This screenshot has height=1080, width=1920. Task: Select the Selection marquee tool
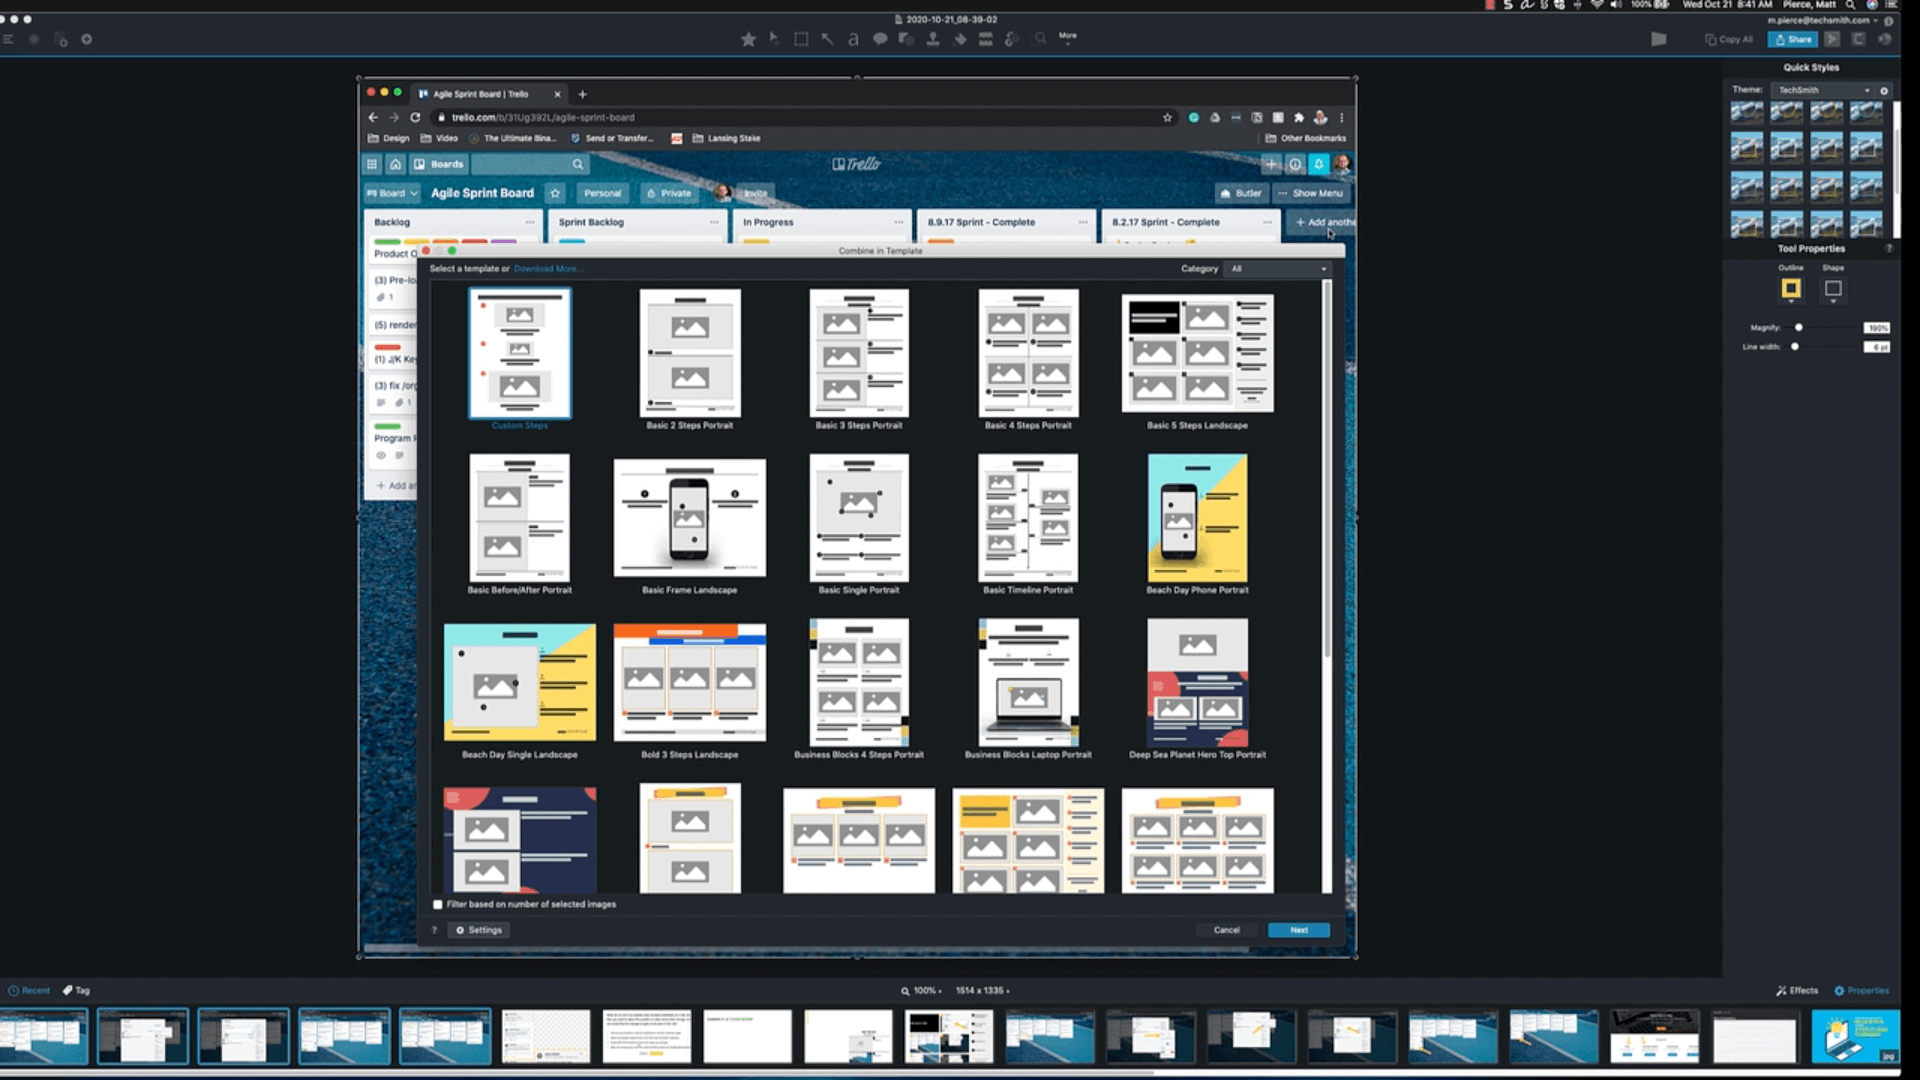click(x=801, y=39)
